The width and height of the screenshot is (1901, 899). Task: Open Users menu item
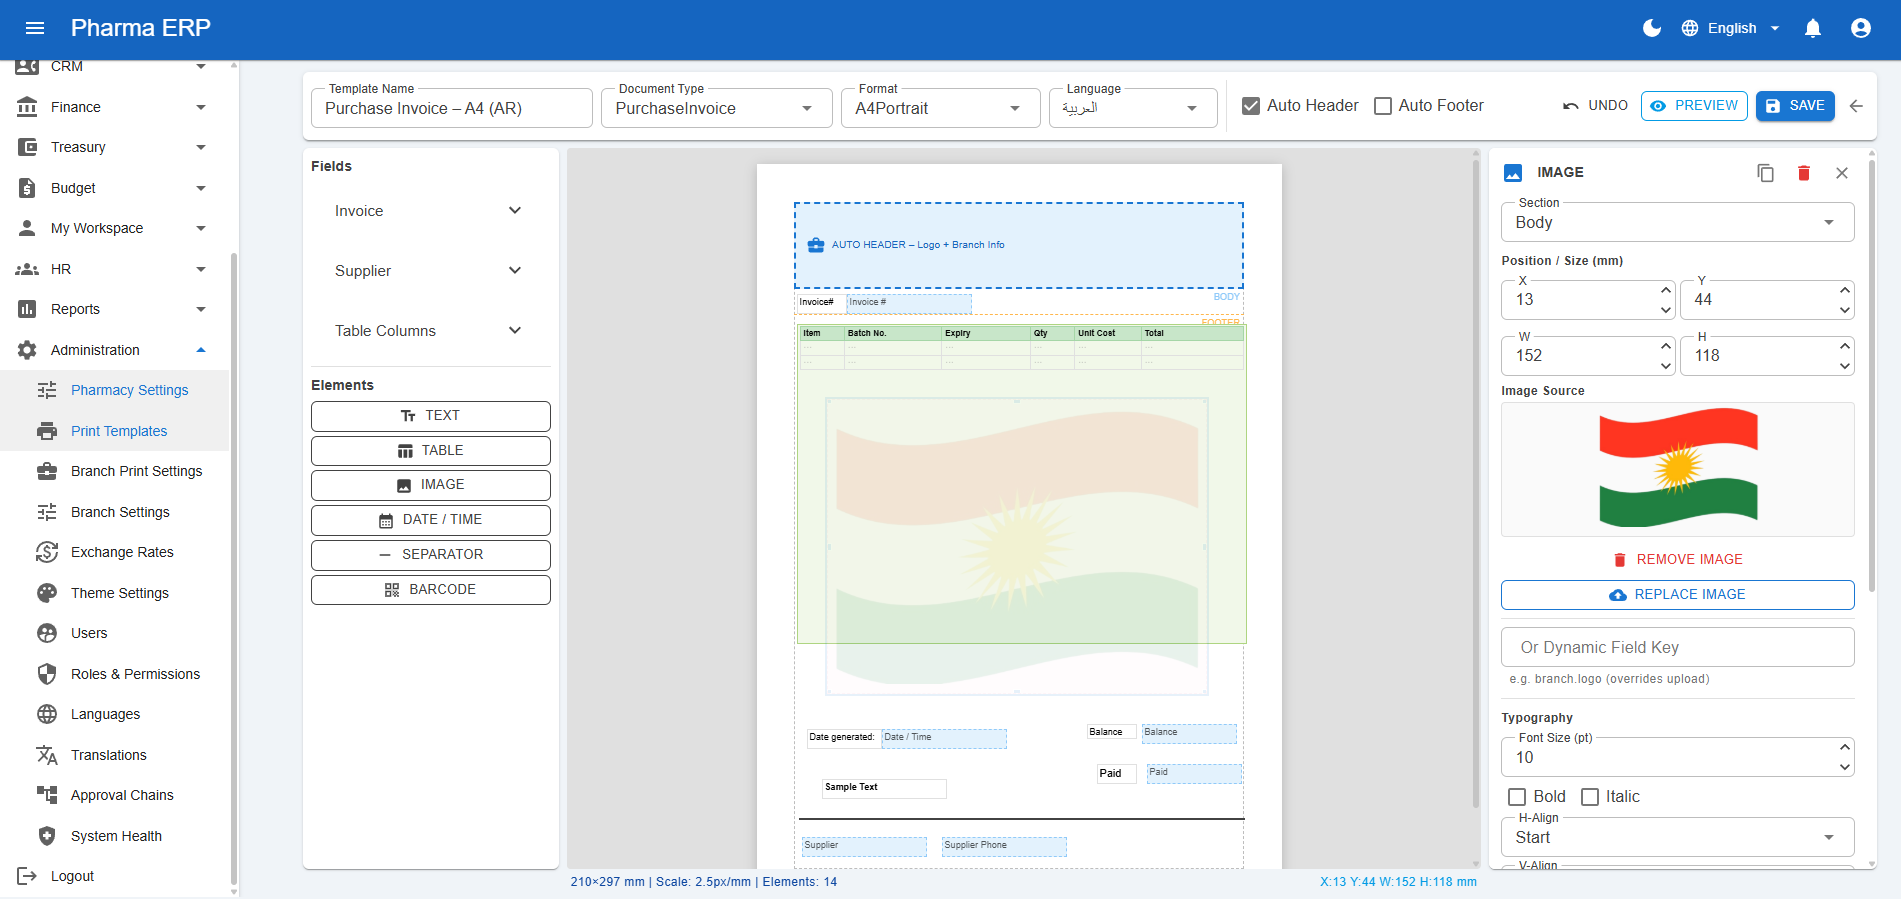pos(114,633)
